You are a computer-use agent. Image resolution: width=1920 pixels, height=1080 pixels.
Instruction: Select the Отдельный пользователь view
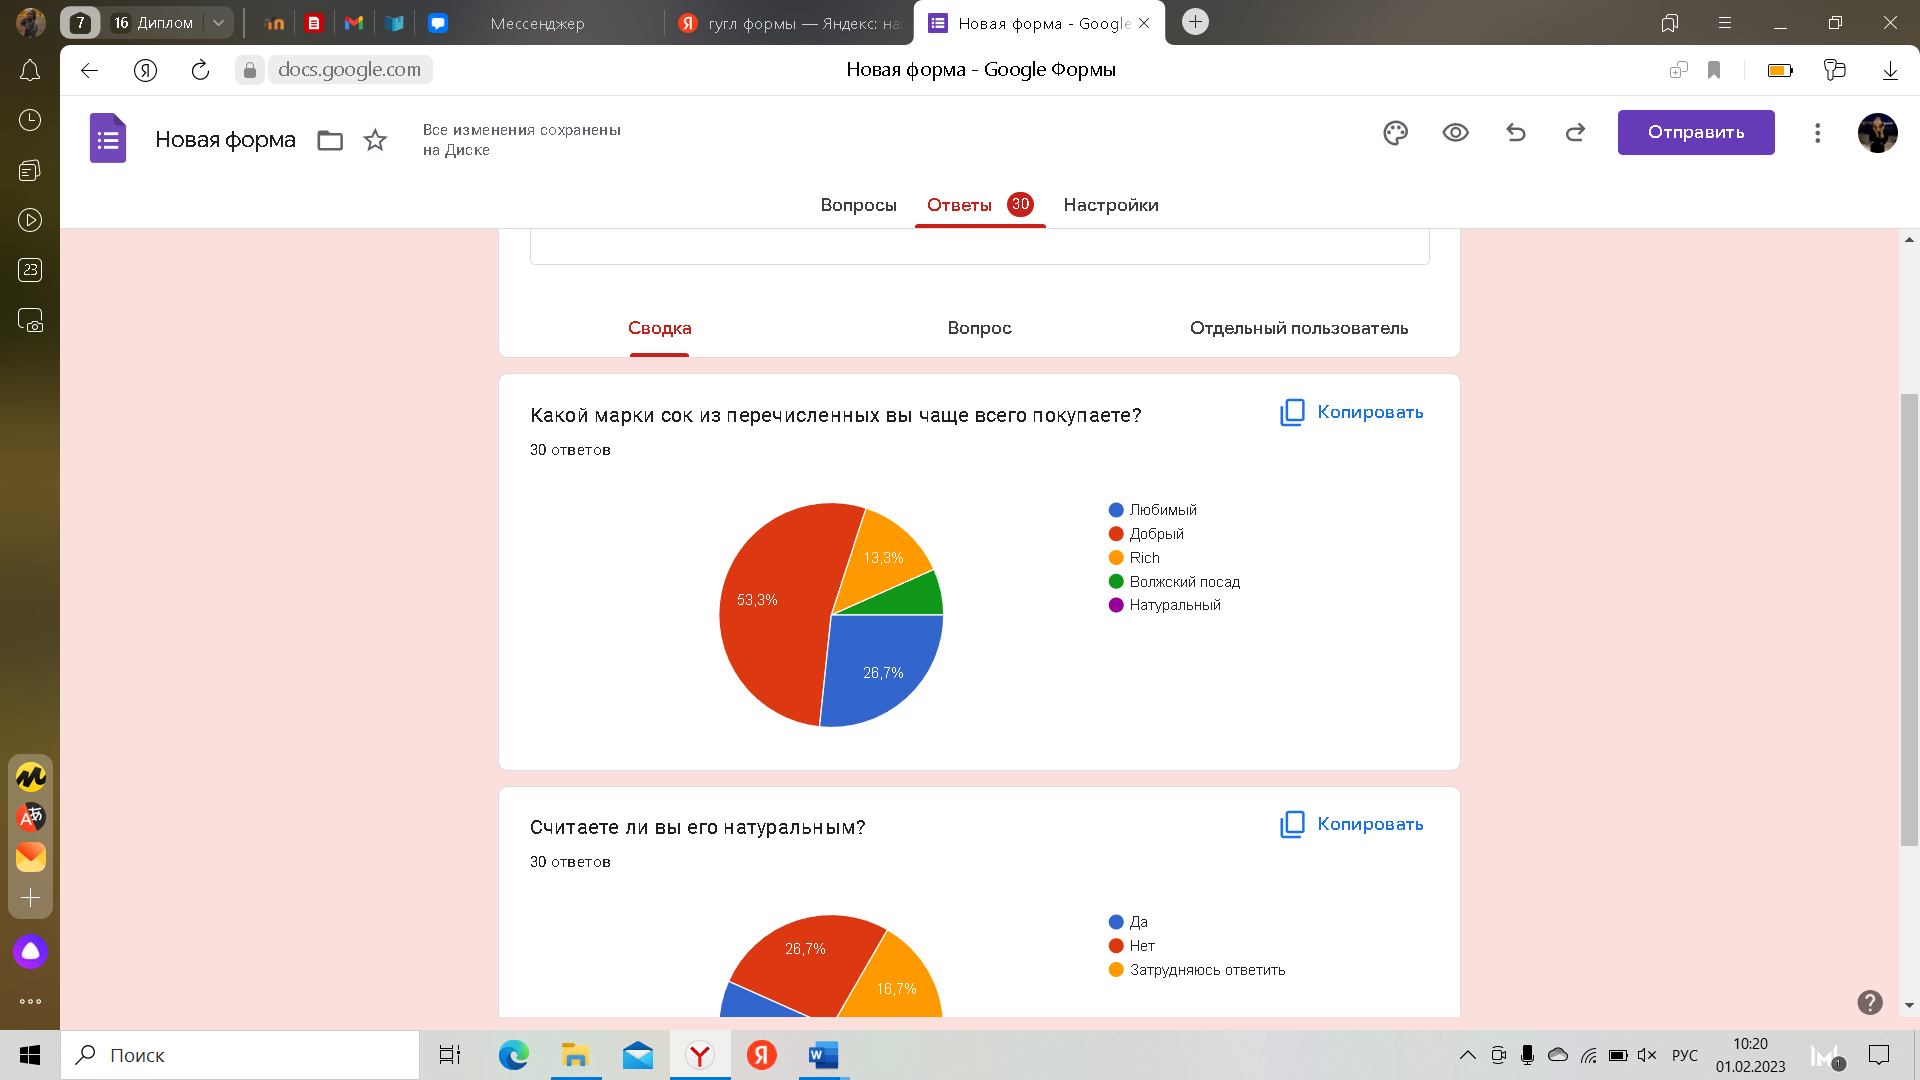coord(1299,328)
